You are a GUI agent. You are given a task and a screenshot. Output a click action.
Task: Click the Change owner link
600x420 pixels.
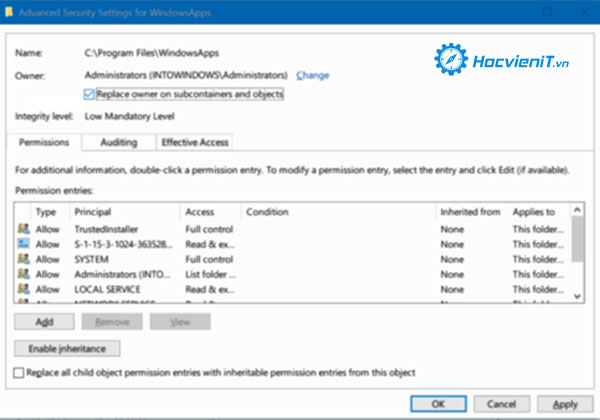tap(313, 75)
